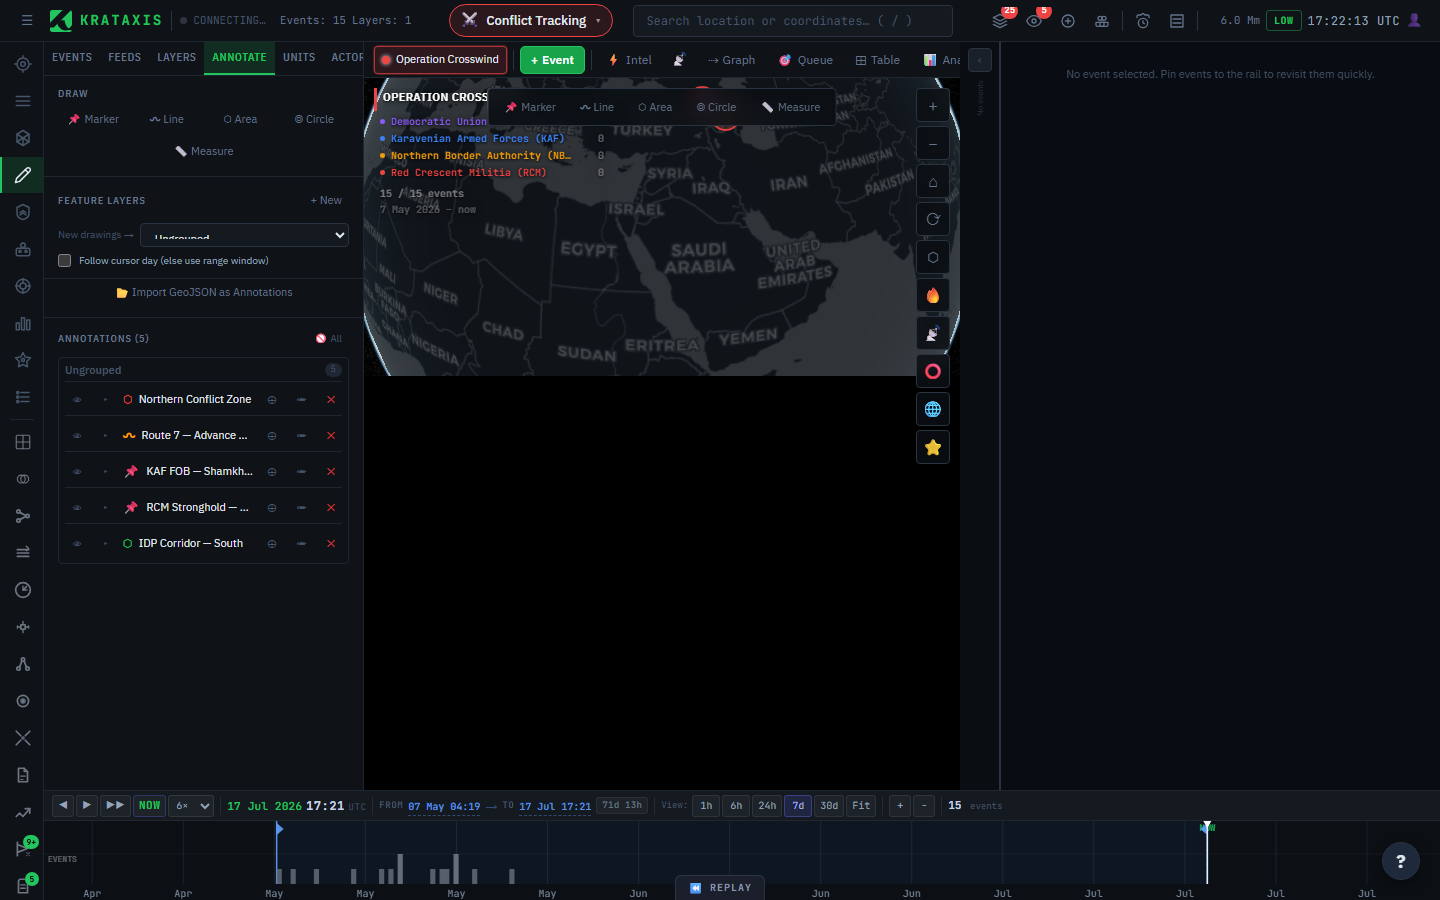Click the layers stack icon with 25 badge
This screenshot has width=1440, height=900.
[x=1000, y=21]
